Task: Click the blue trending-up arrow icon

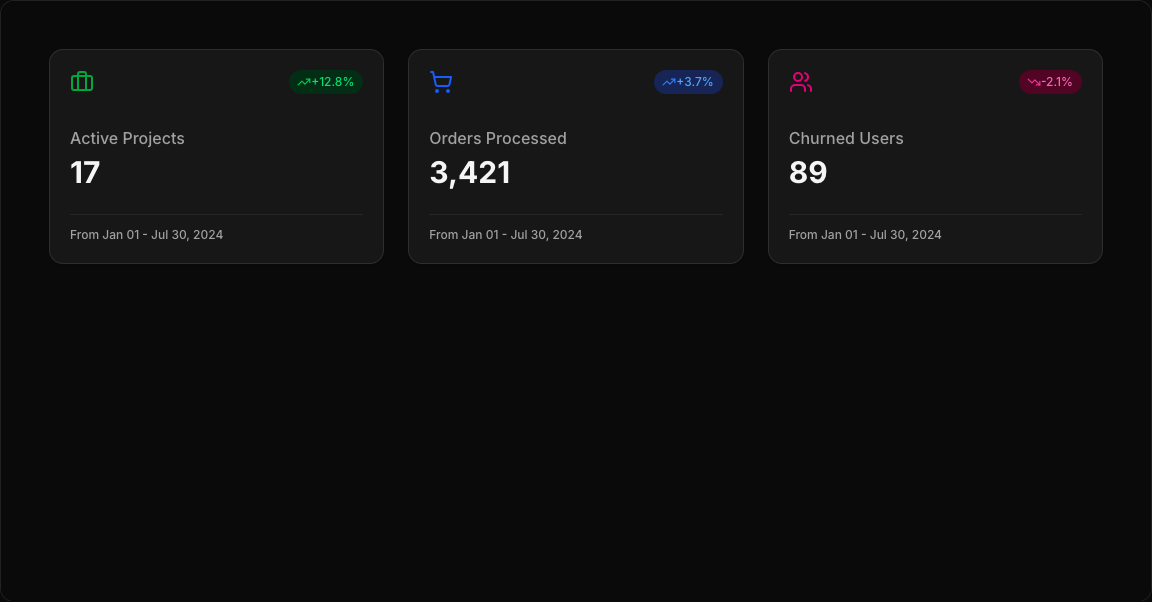Action: click(669, 82)
